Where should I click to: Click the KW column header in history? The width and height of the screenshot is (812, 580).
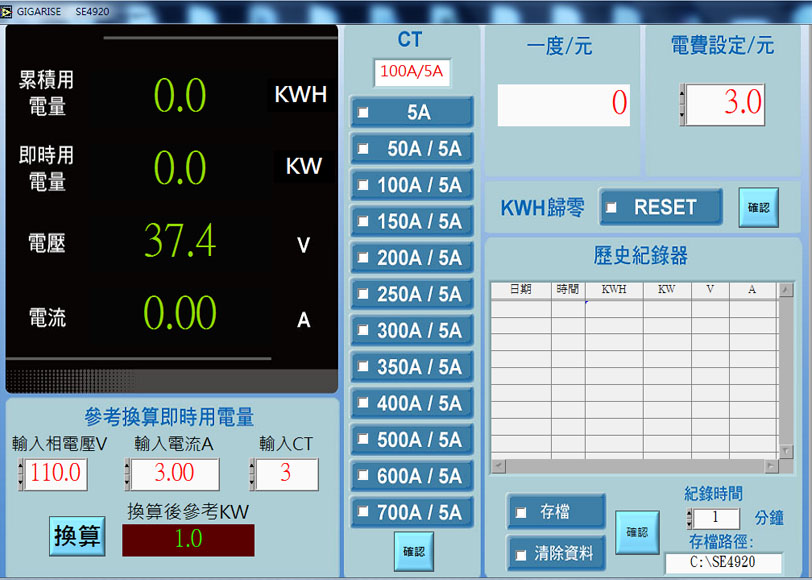coord(667,290)
